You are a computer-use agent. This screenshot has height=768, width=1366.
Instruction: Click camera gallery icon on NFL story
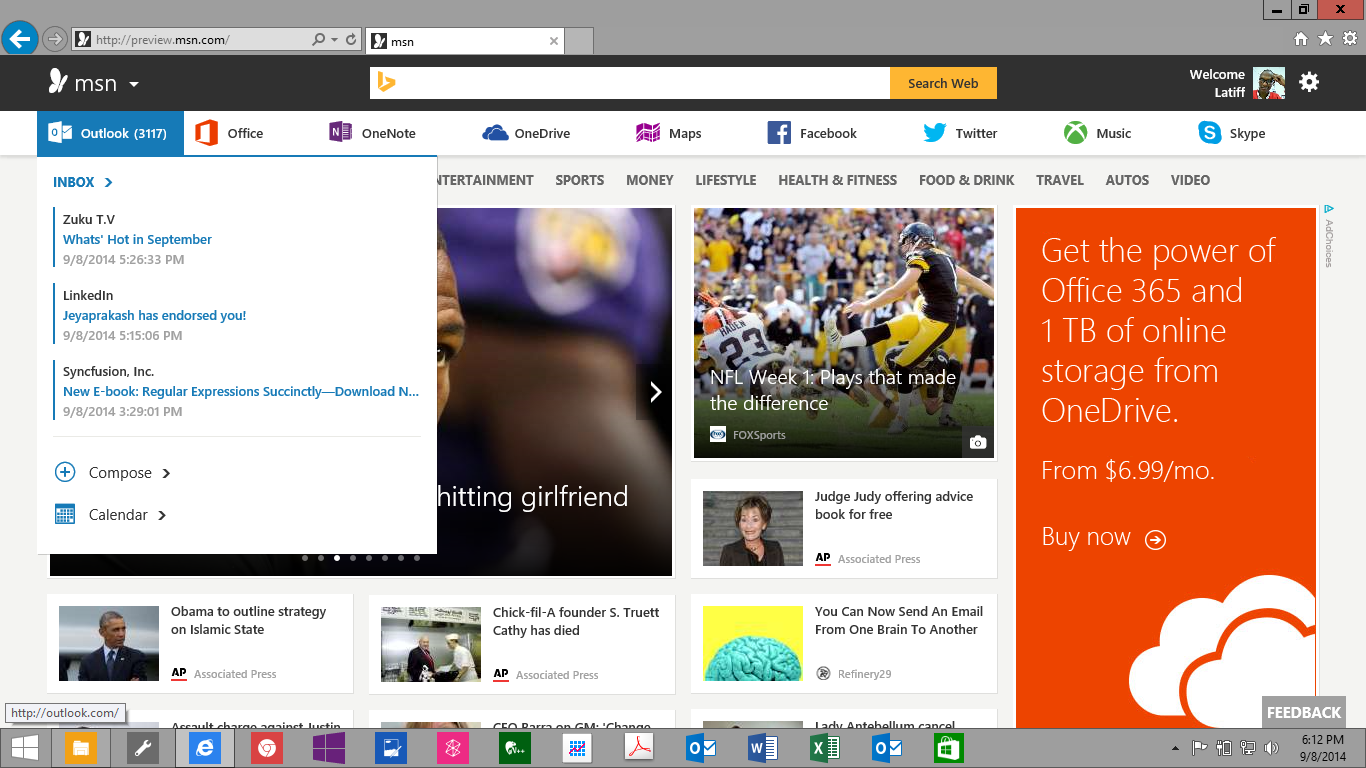pos(978,442)
